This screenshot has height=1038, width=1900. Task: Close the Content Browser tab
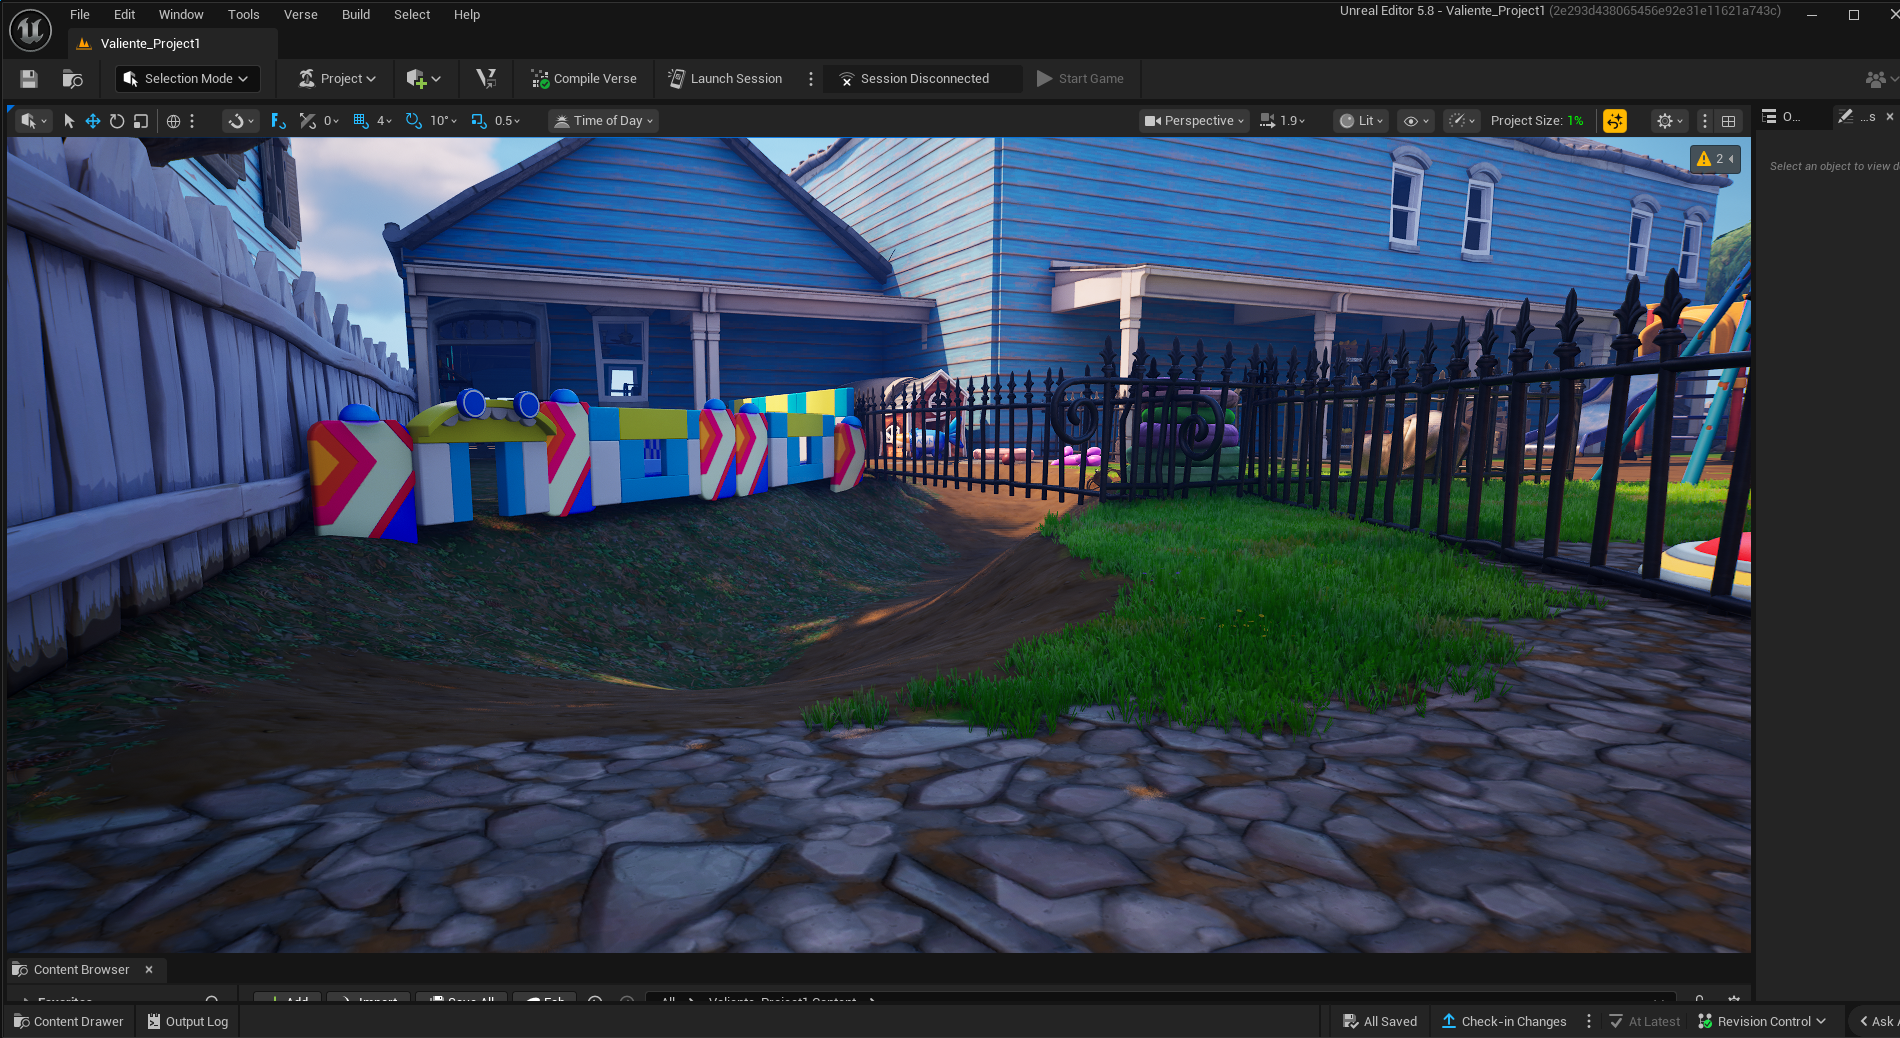149,970
